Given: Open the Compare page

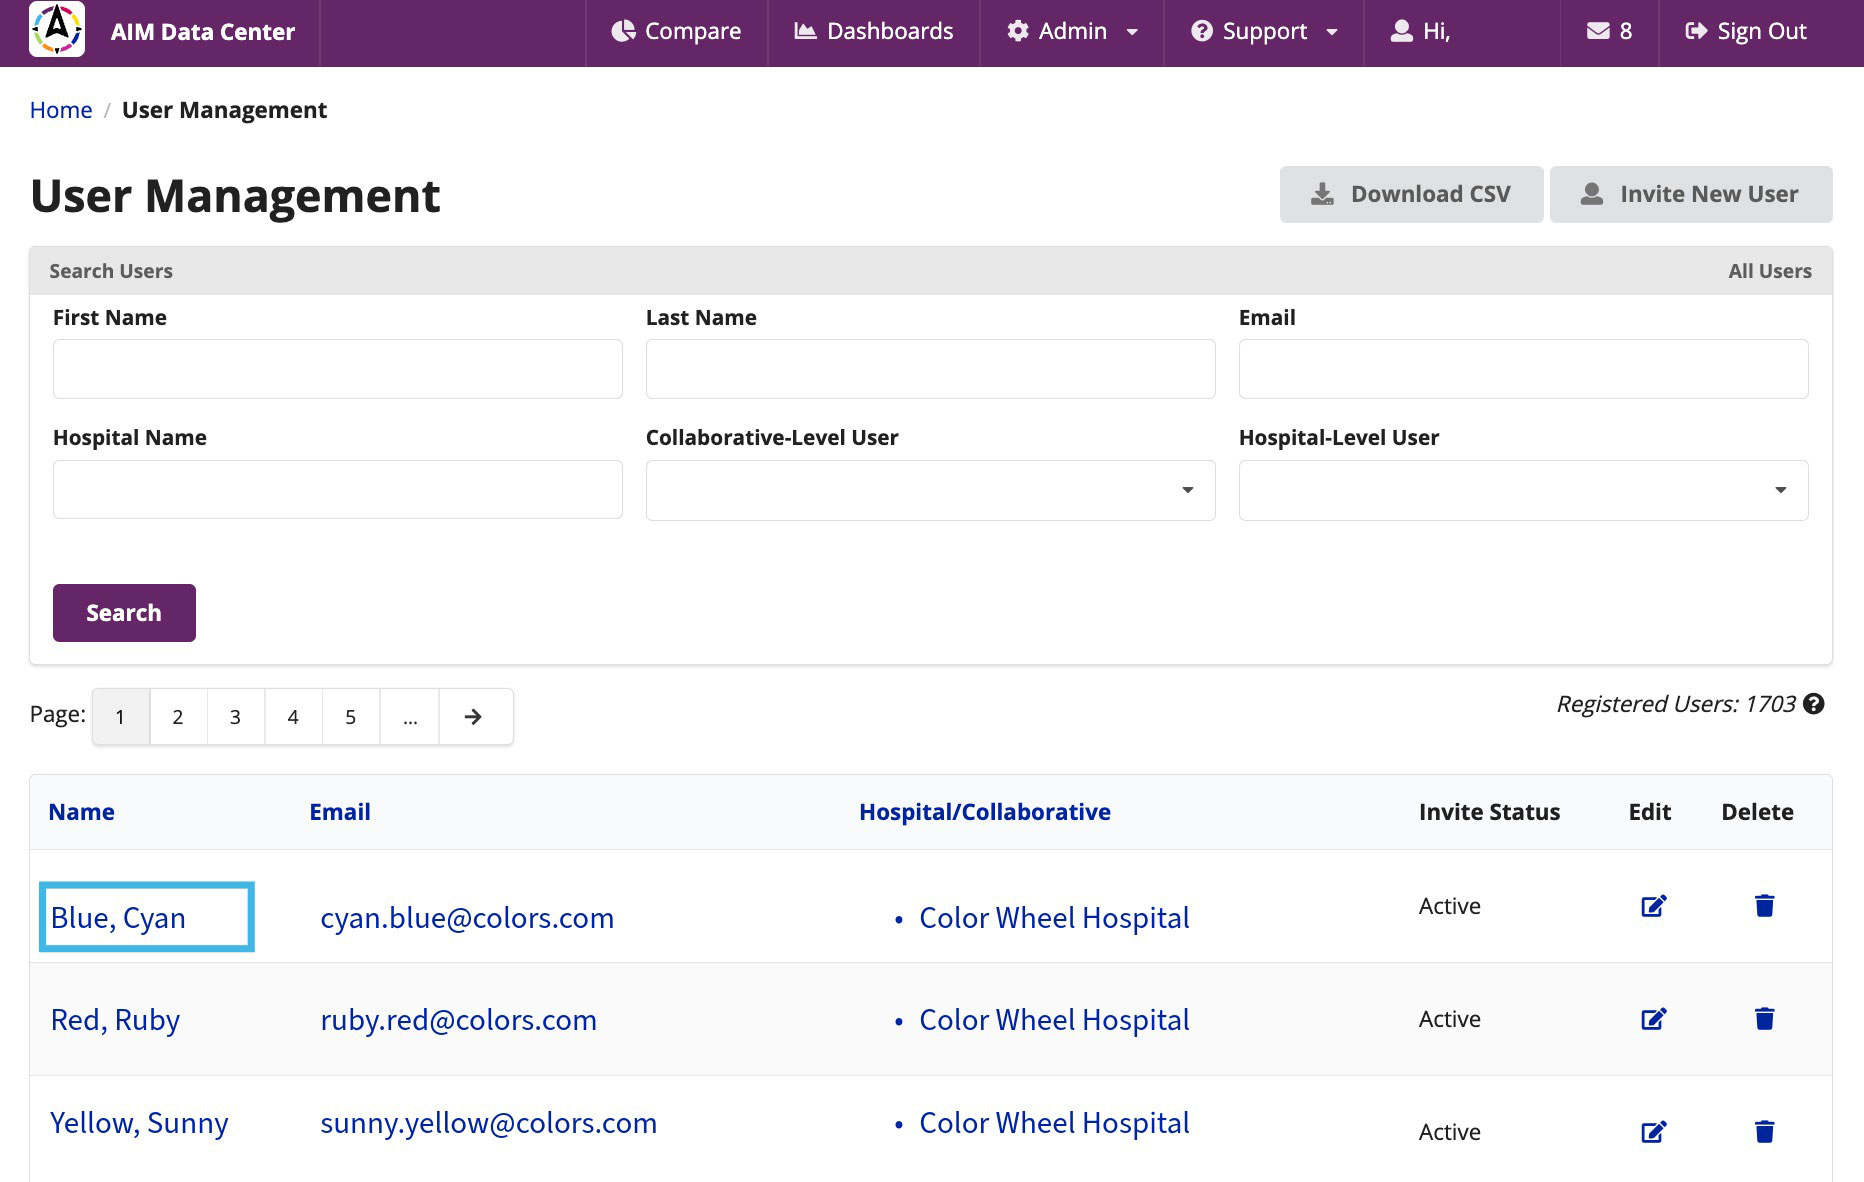Looking at the screenshot, I should point(676,31).
